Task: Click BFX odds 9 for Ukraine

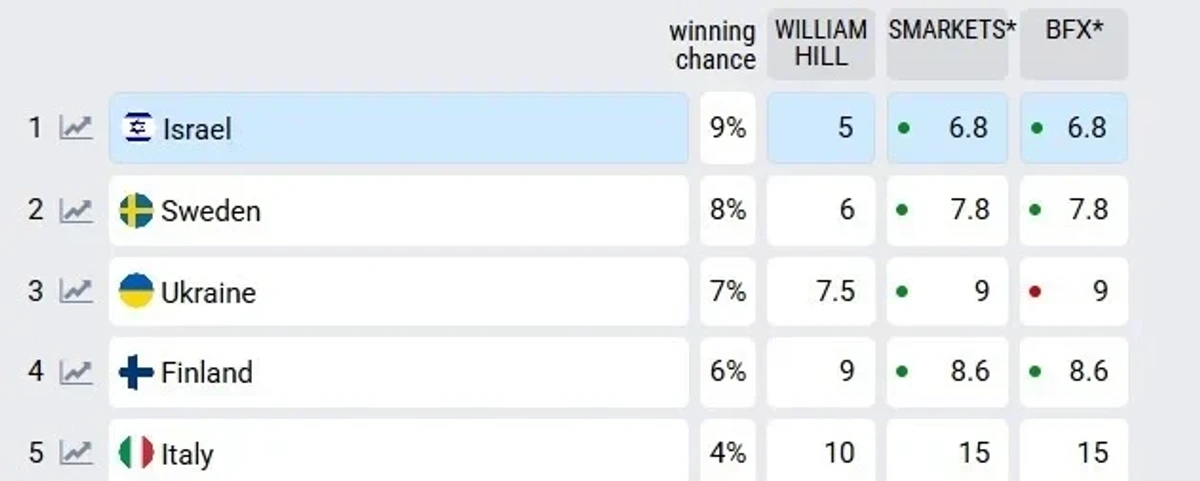Action: [x=1074, y=291]
